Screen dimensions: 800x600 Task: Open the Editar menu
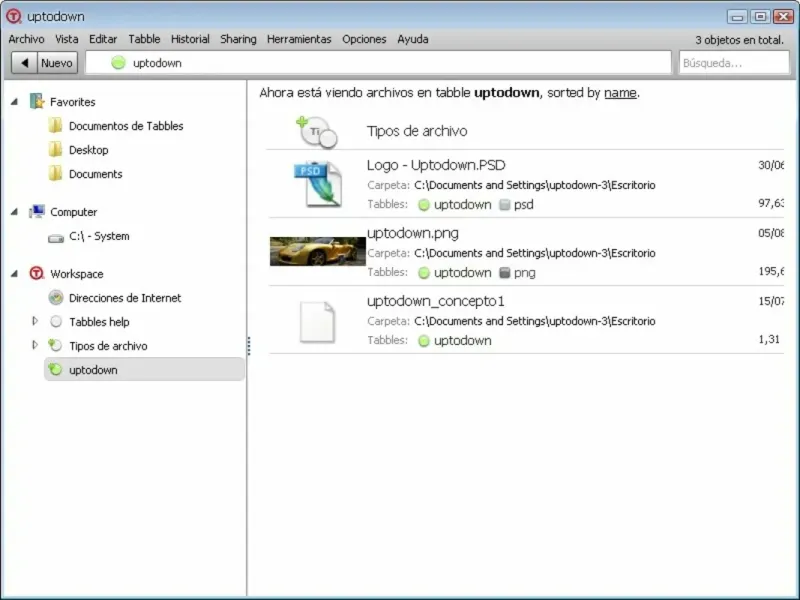[x=103, y=39]
